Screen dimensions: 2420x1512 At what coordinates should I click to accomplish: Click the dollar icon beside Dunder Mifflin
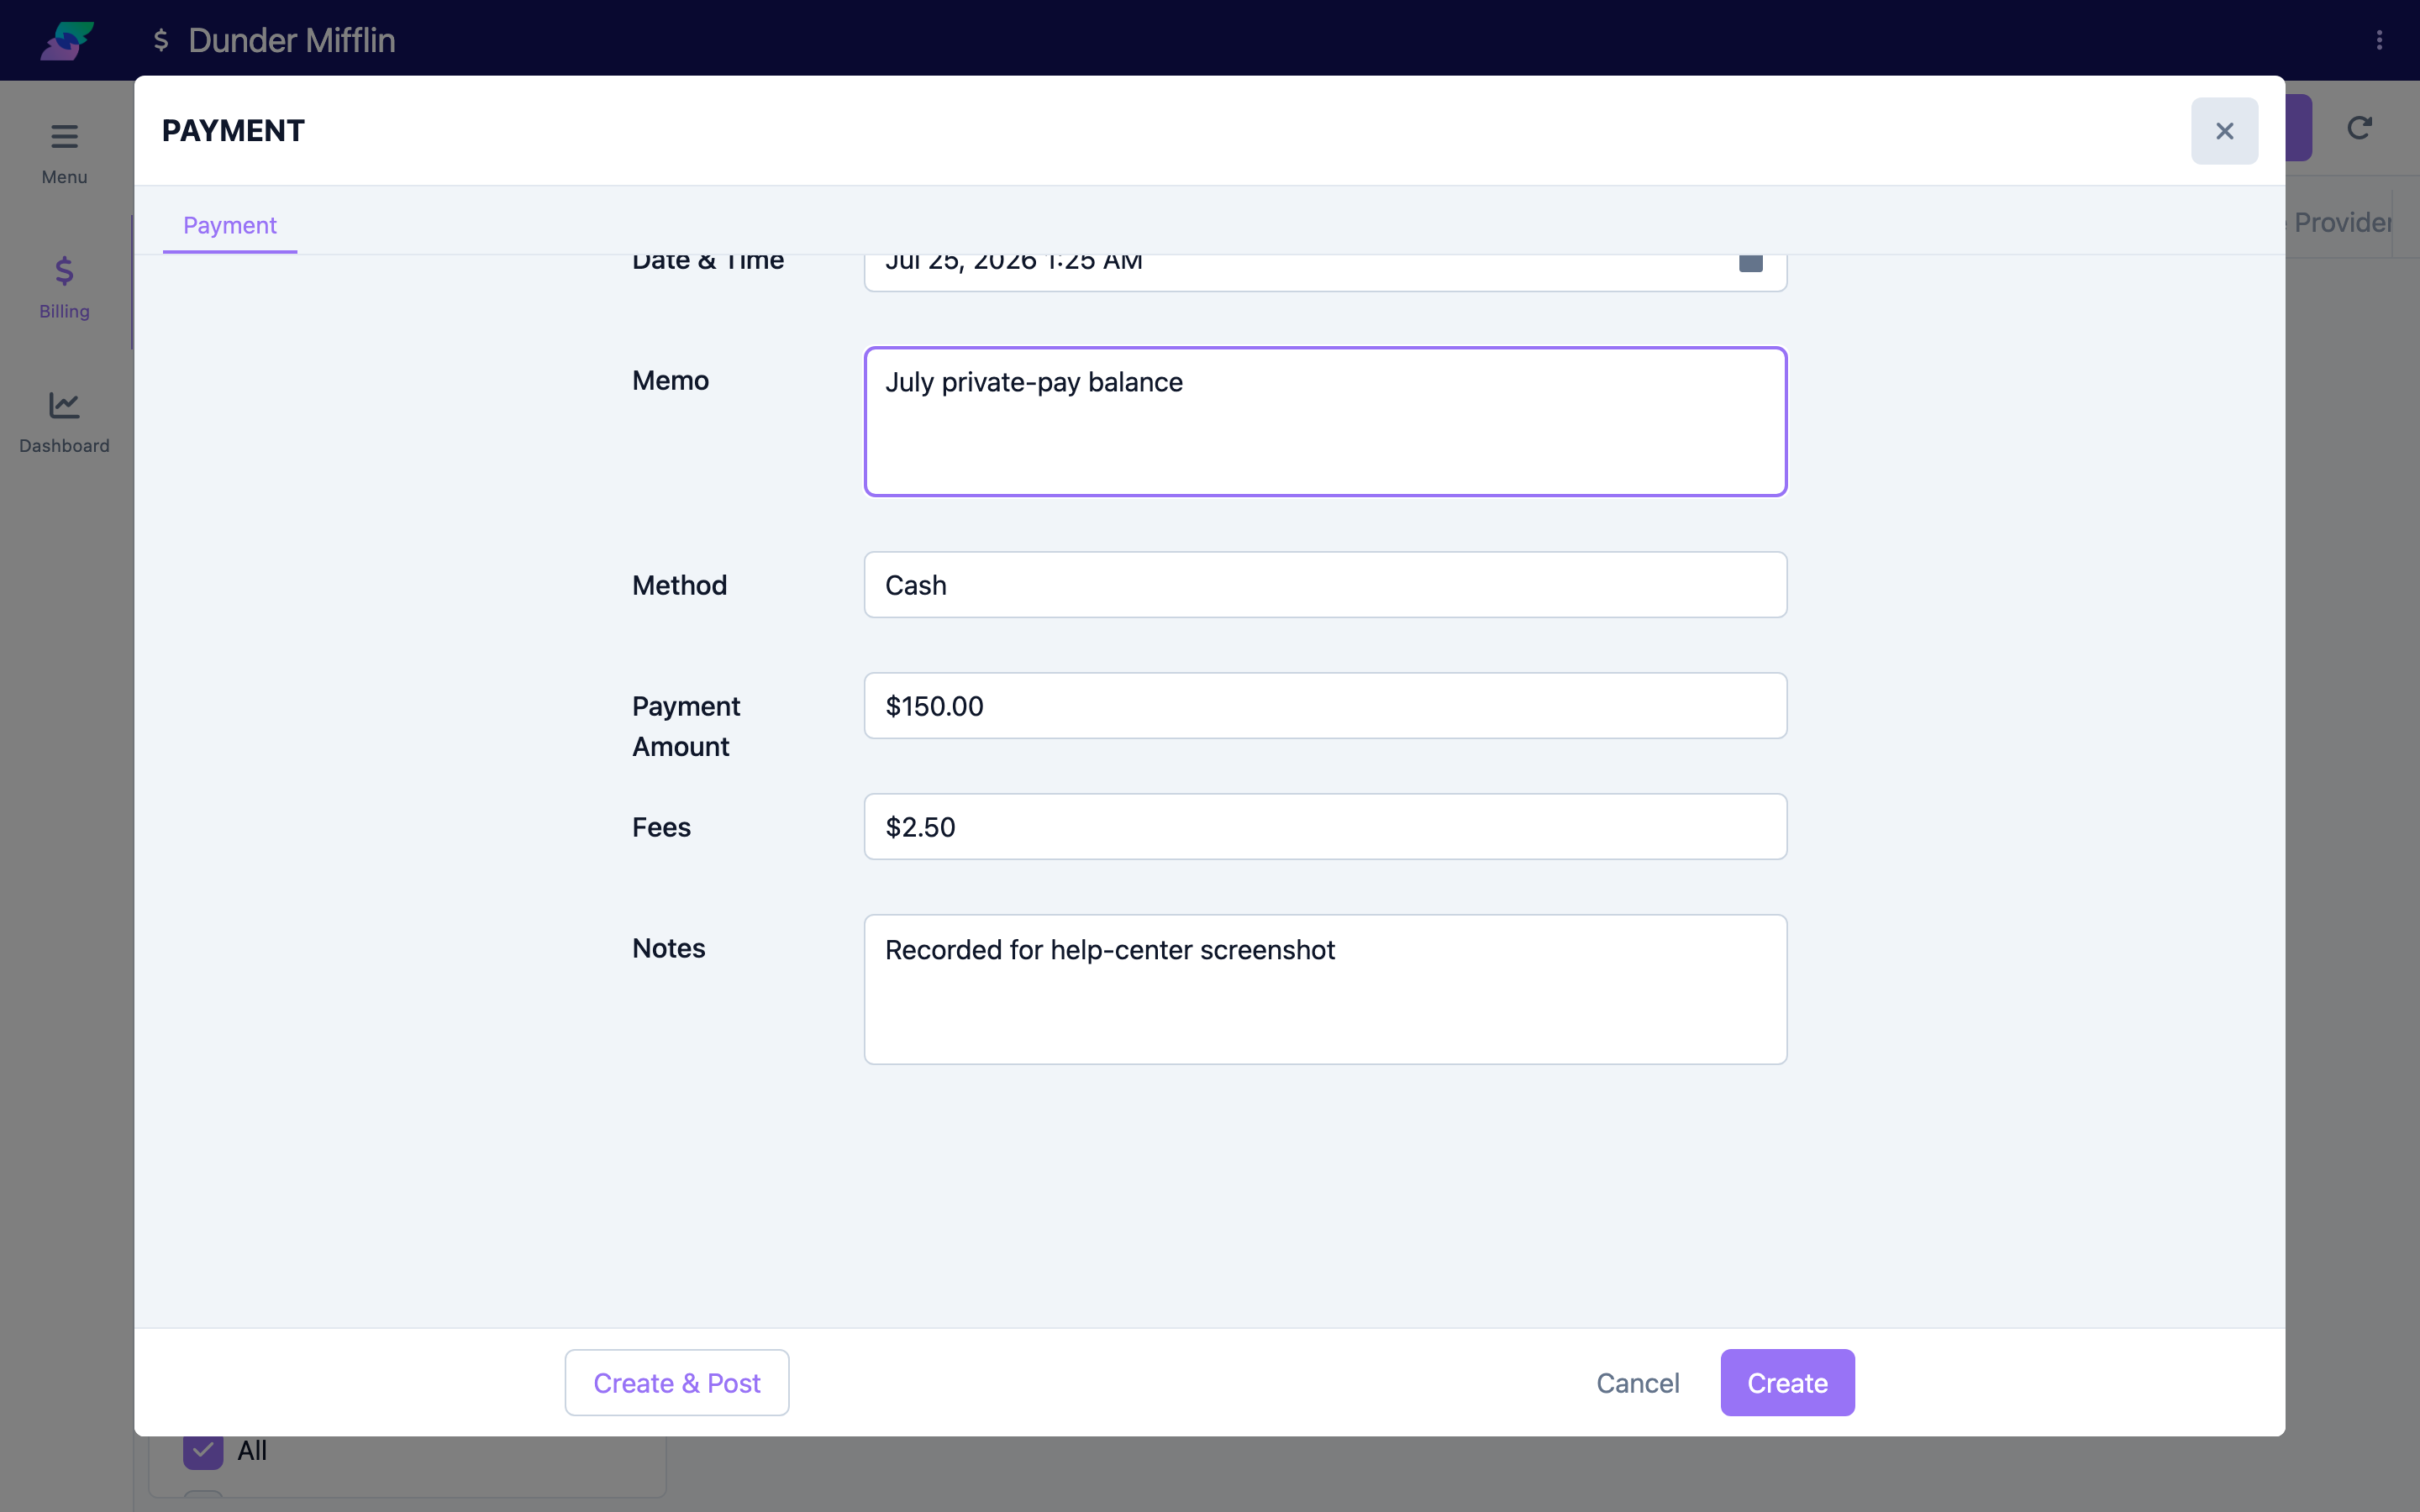coord(161,40)
